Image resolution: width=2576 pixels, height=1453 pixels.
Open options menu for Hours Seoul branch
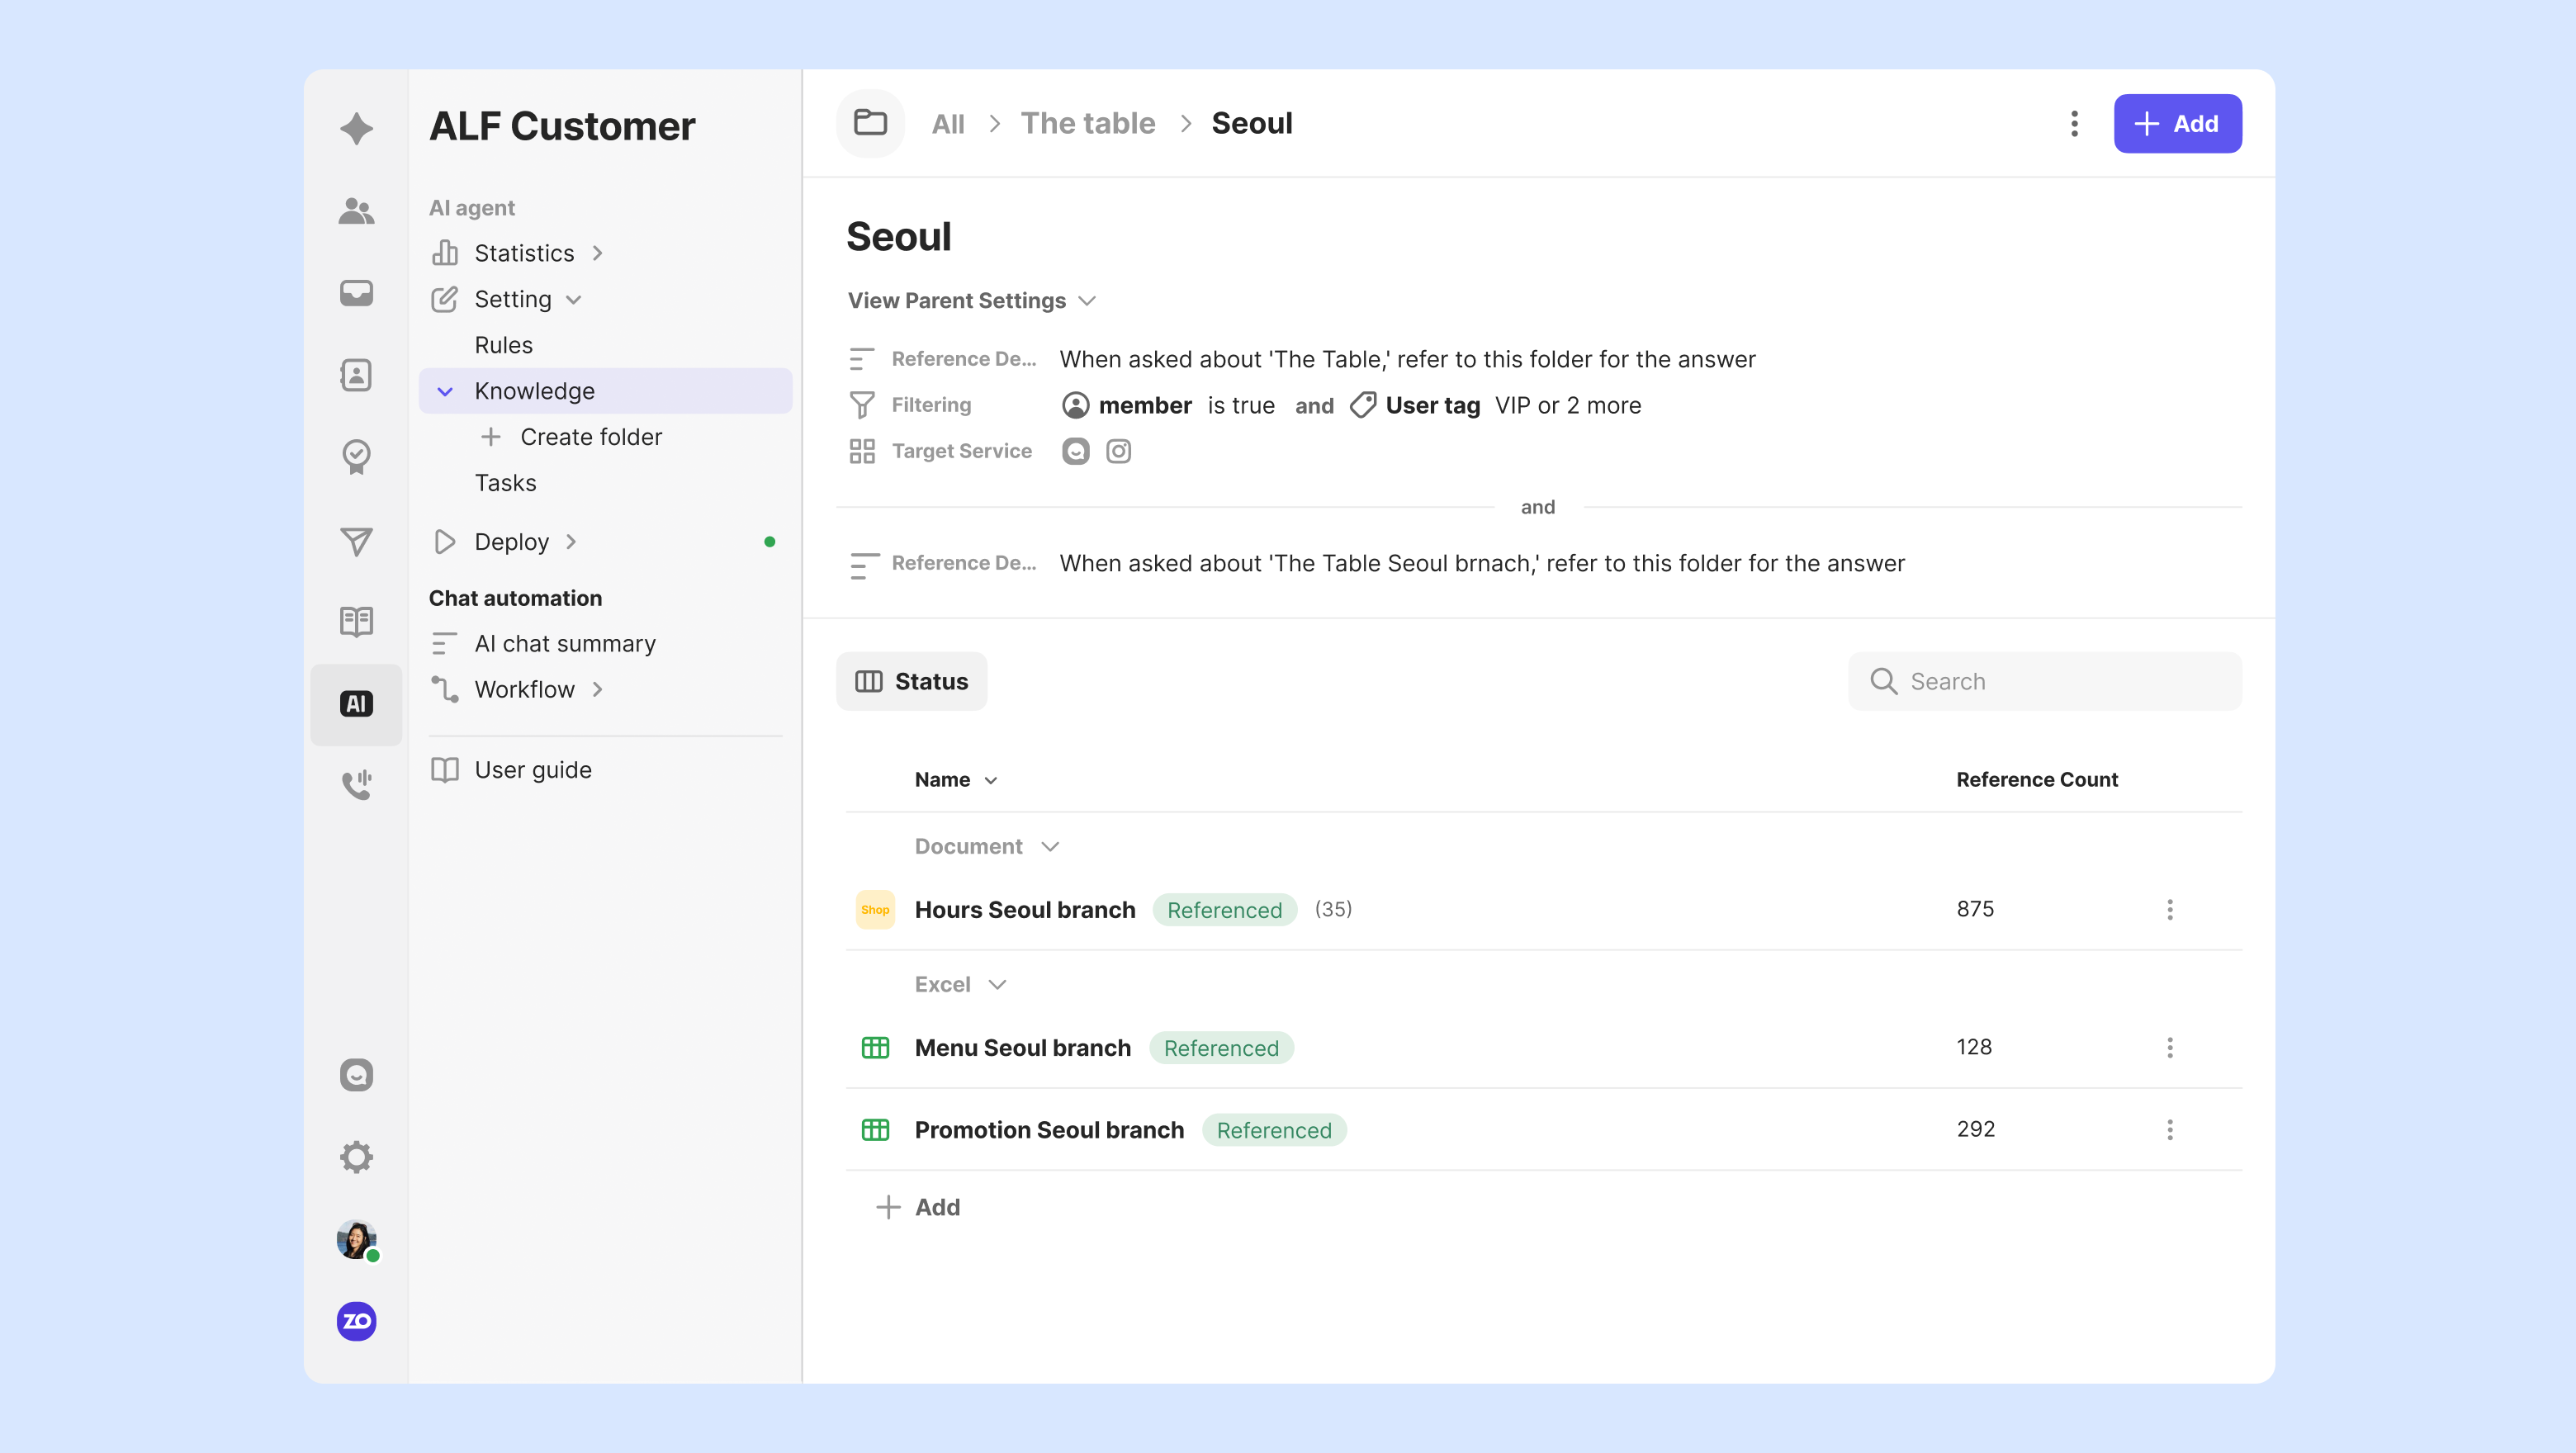2169,909
